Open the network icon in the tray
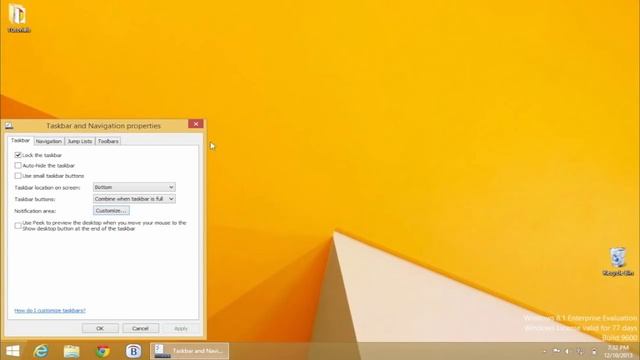 [x=580, y=351]
